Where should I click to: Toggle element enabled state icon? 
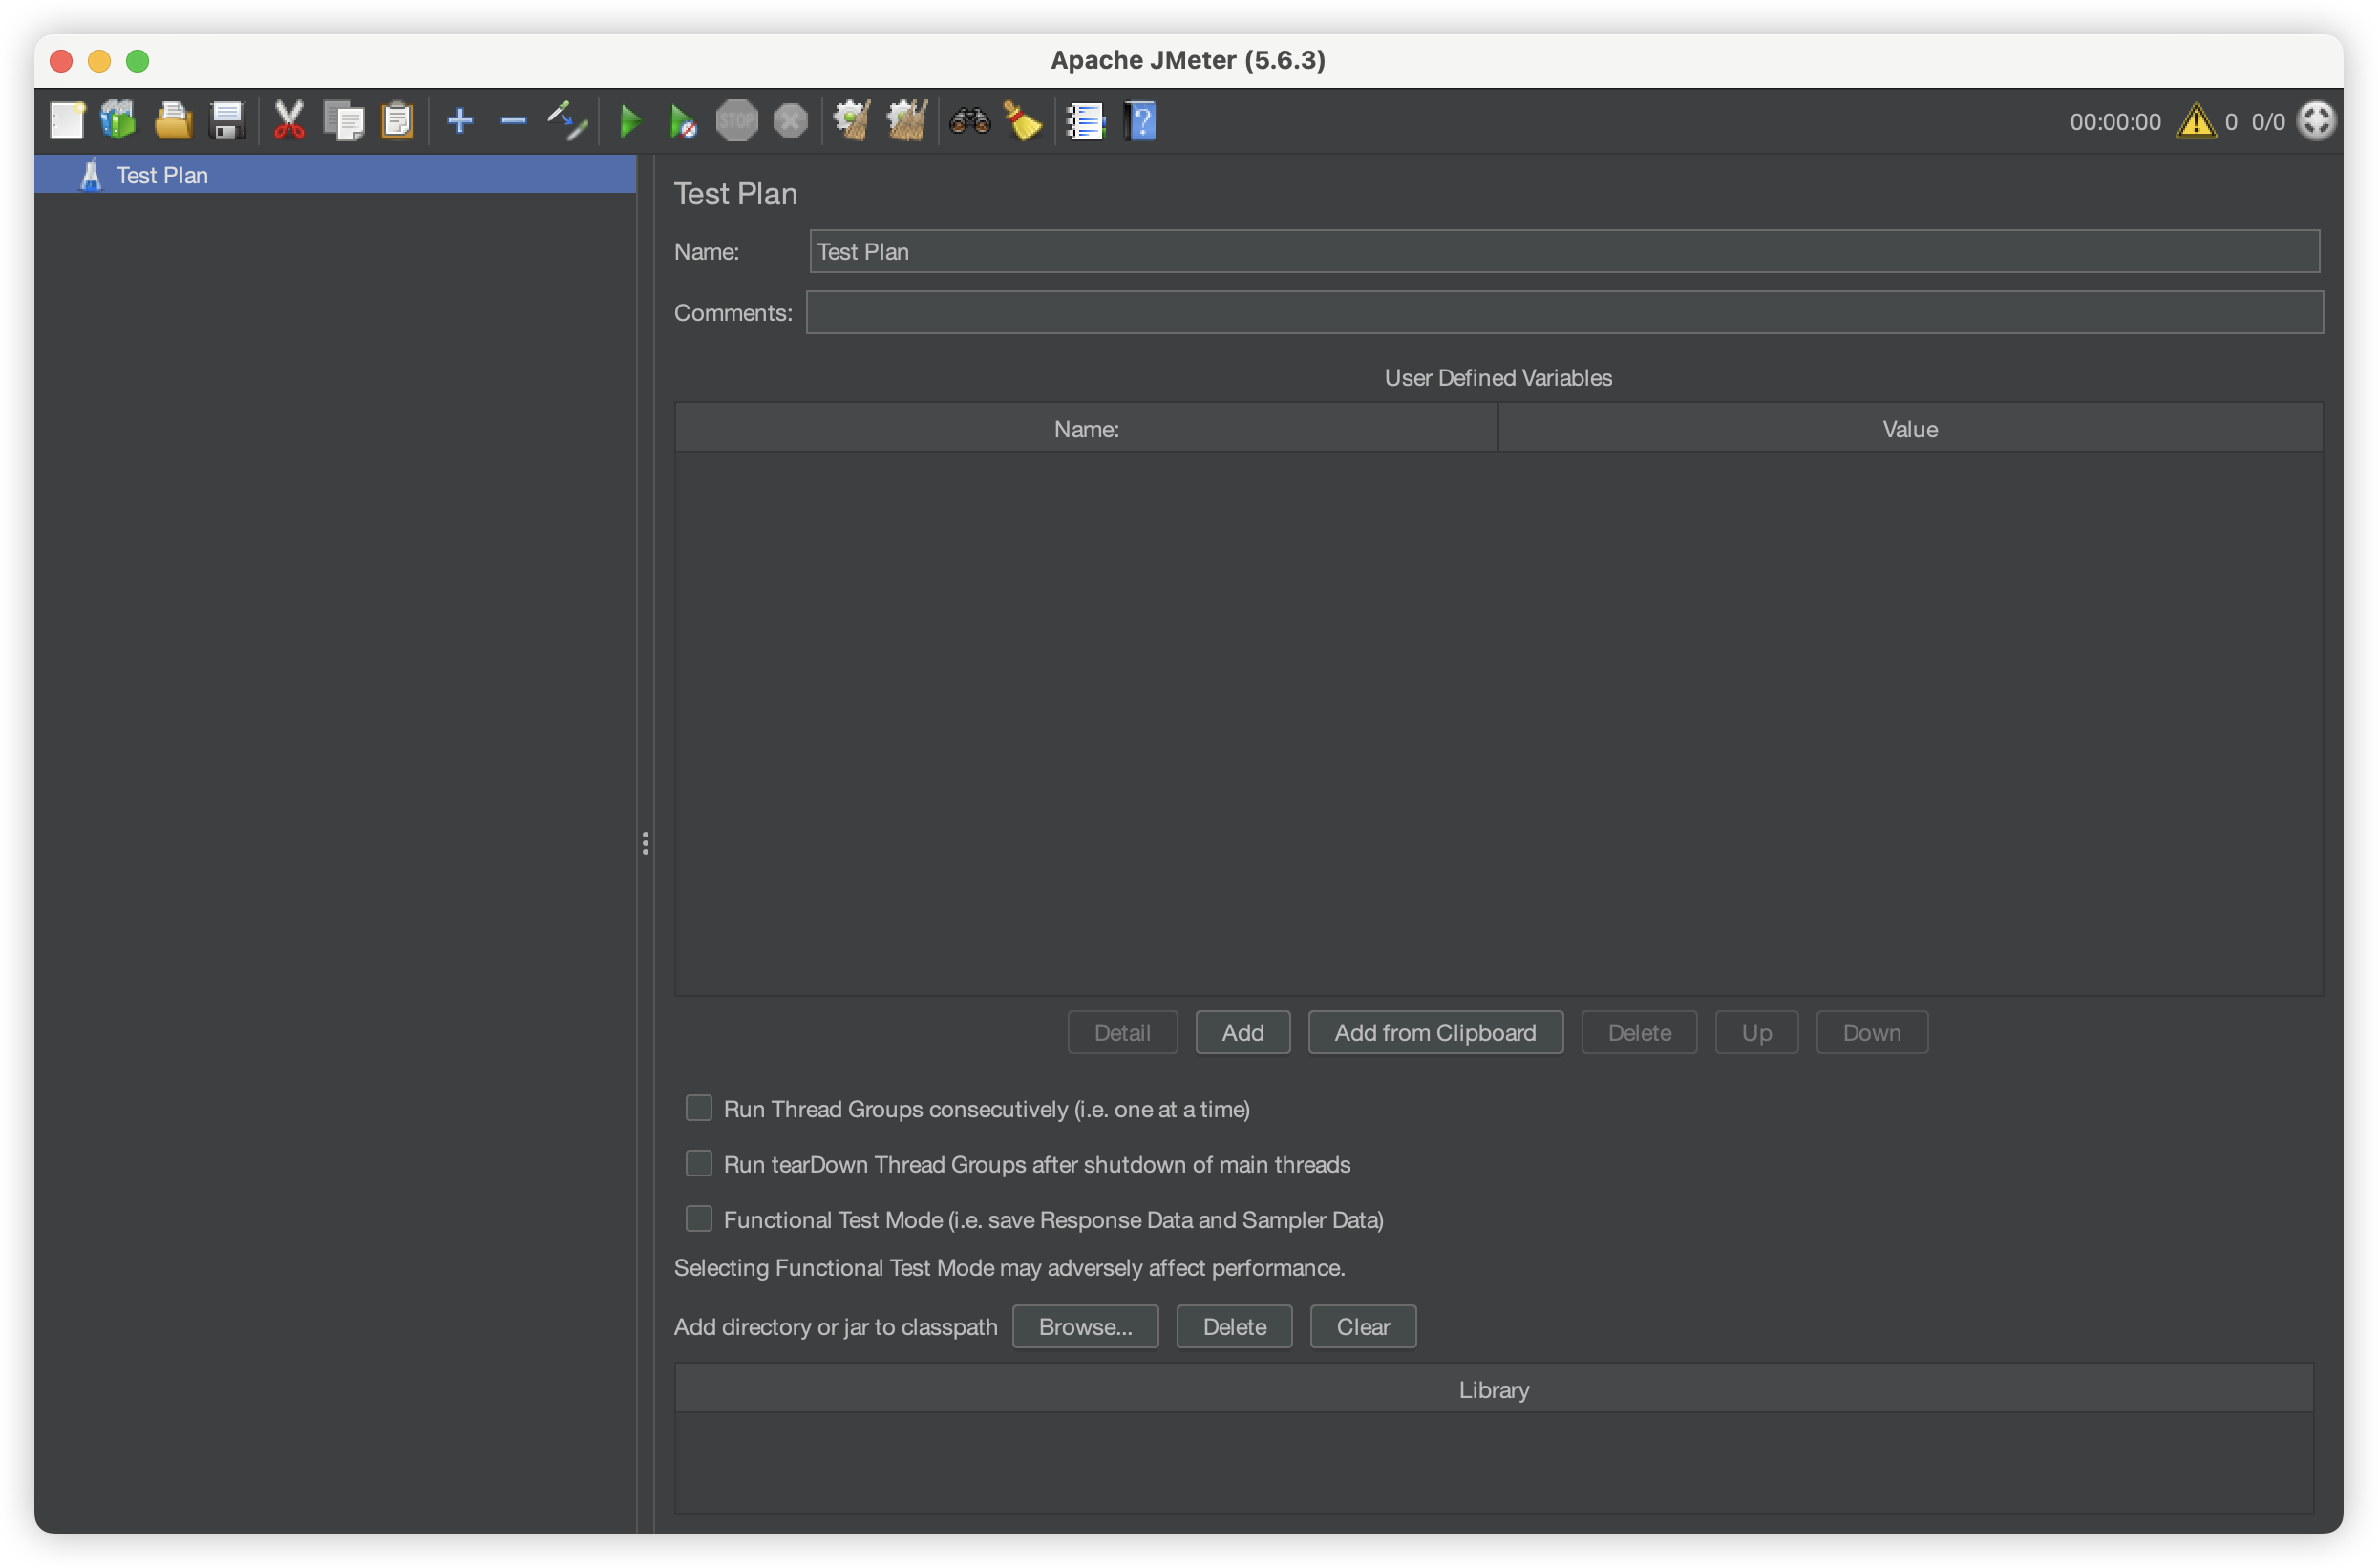coord(567,121)
